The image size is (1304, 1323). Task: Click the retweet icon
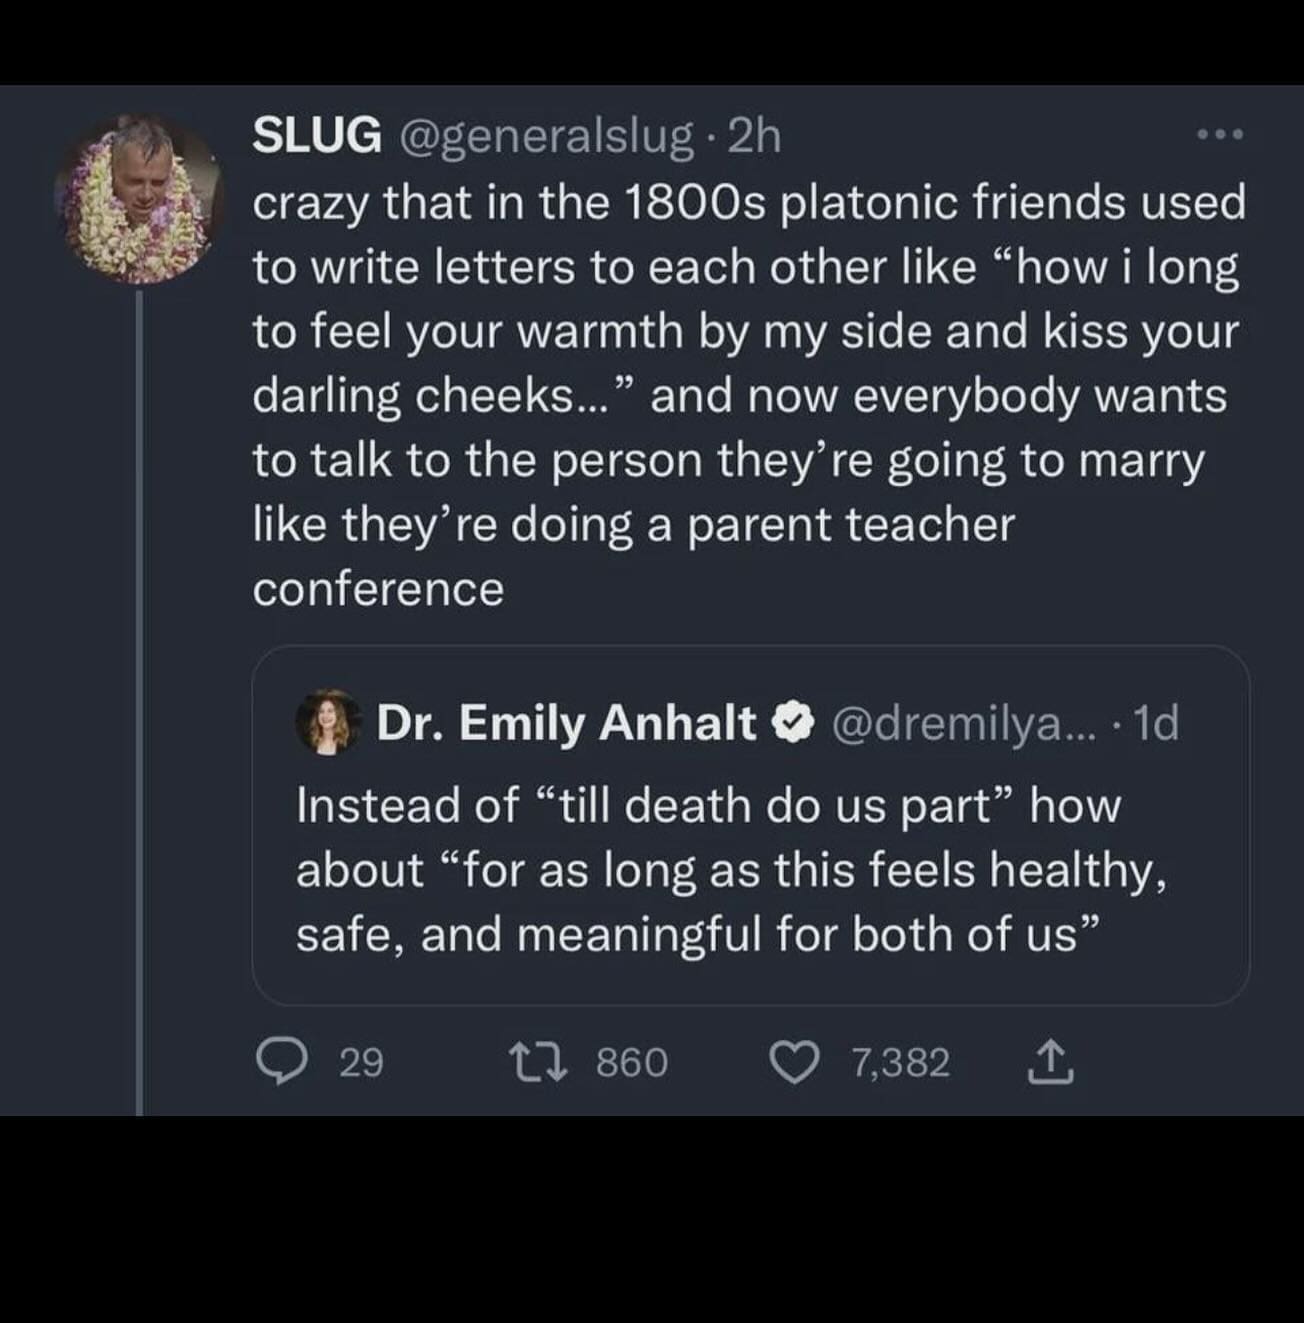[x=537, y=1062]
